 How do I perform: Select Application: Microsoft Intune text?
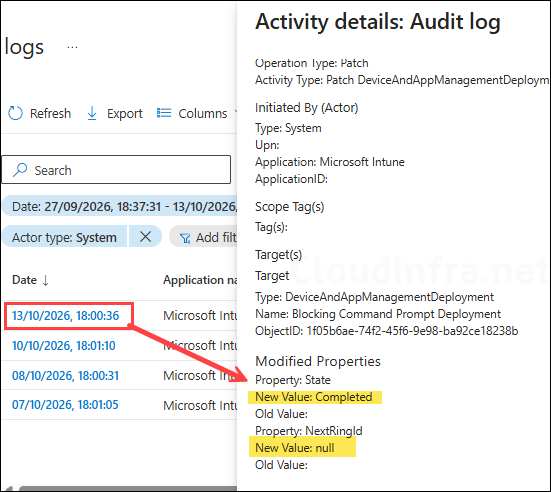pos(330,162)
